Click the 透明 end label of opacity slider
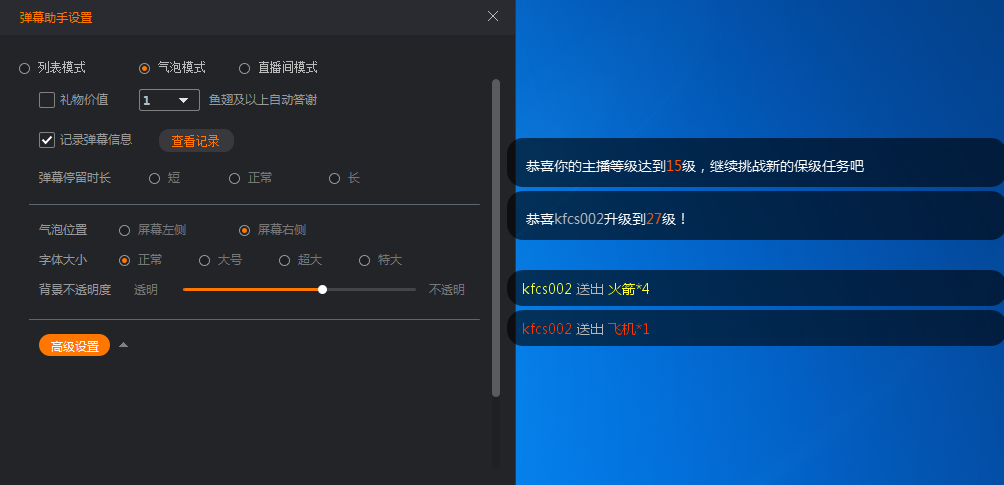The height and width of the screenshot is (485, 1004). click(x=145, y=290)
